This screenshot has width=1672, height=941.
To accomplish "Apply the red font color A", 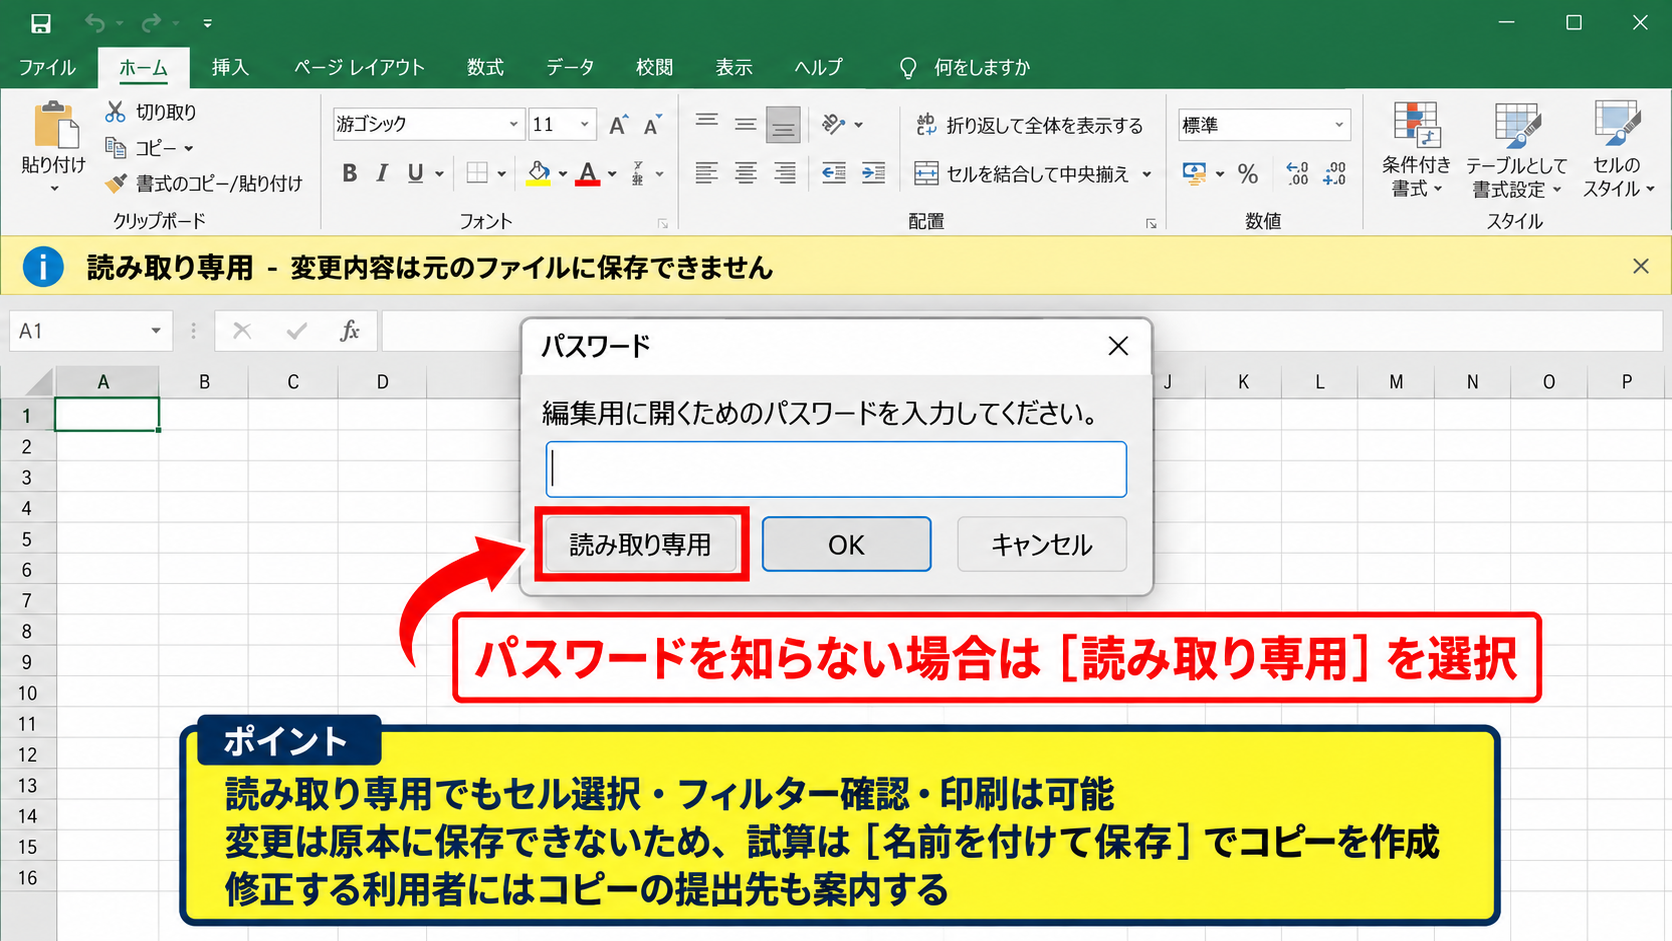I will point(589,173).
